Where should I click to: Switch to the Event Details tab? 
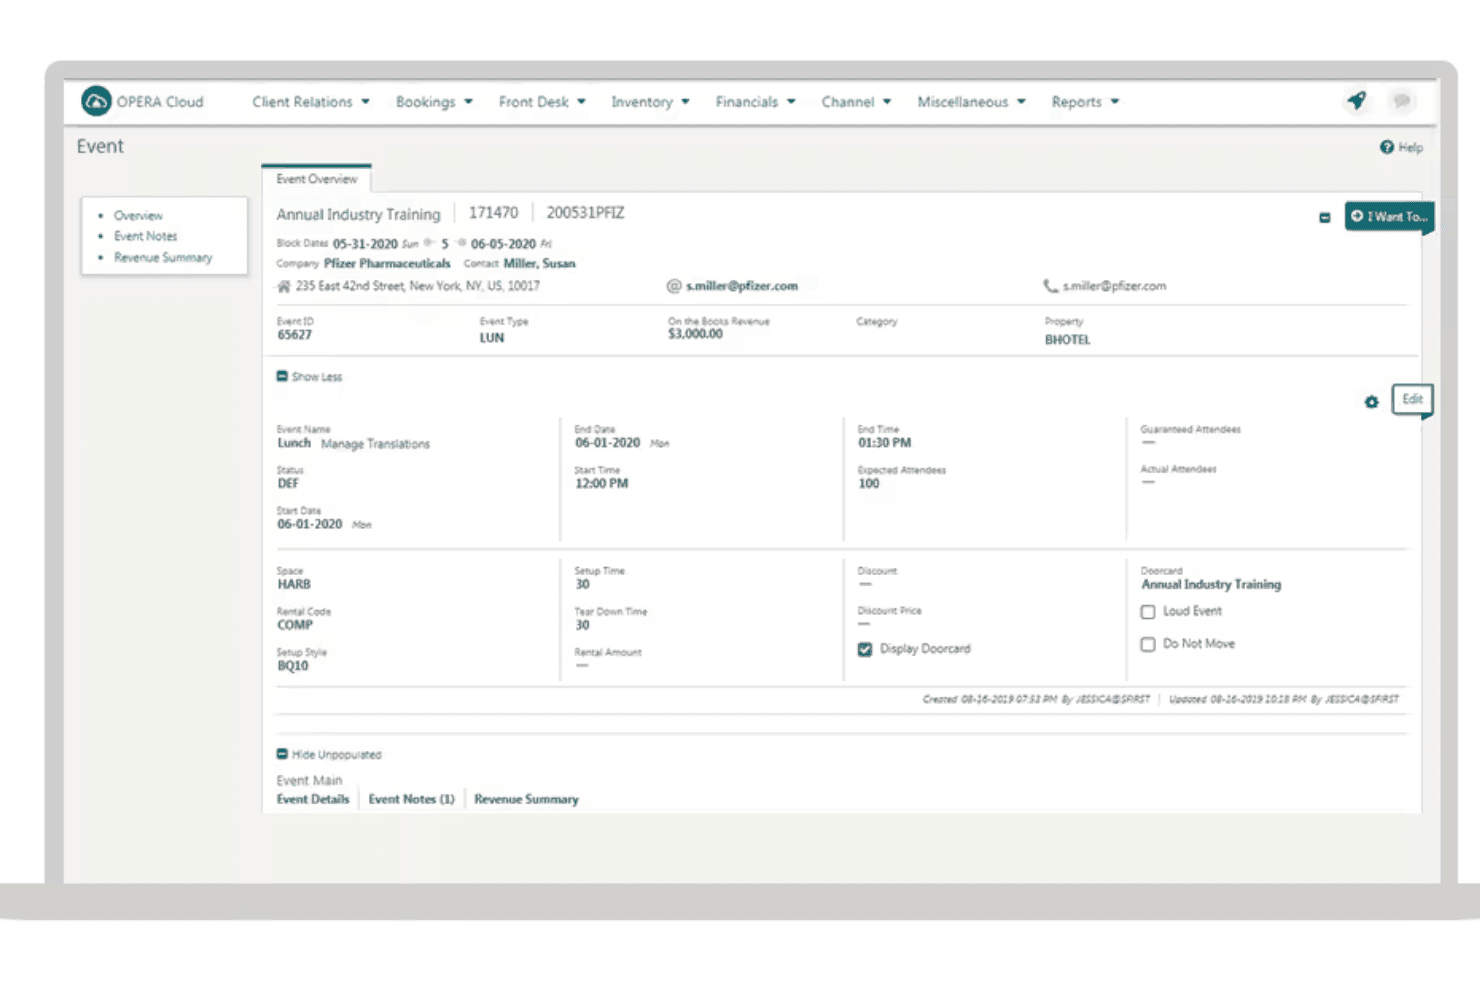pyautogui.click(x=313, y=799)
